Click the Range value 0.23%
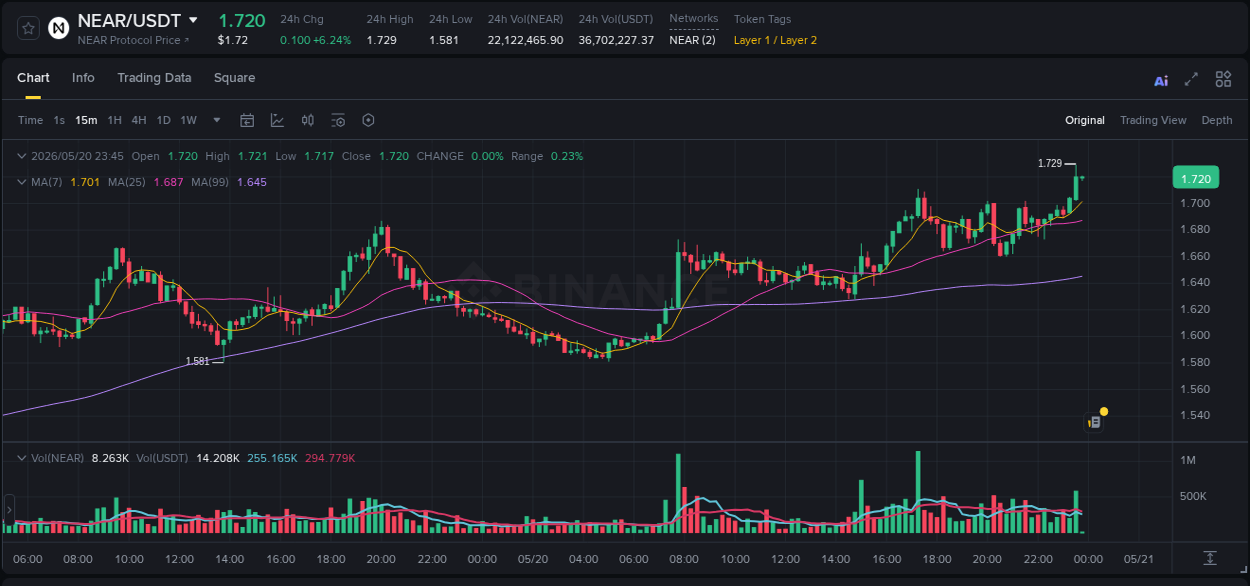This screenshot has width=1250, height=586. coord(567,156)
